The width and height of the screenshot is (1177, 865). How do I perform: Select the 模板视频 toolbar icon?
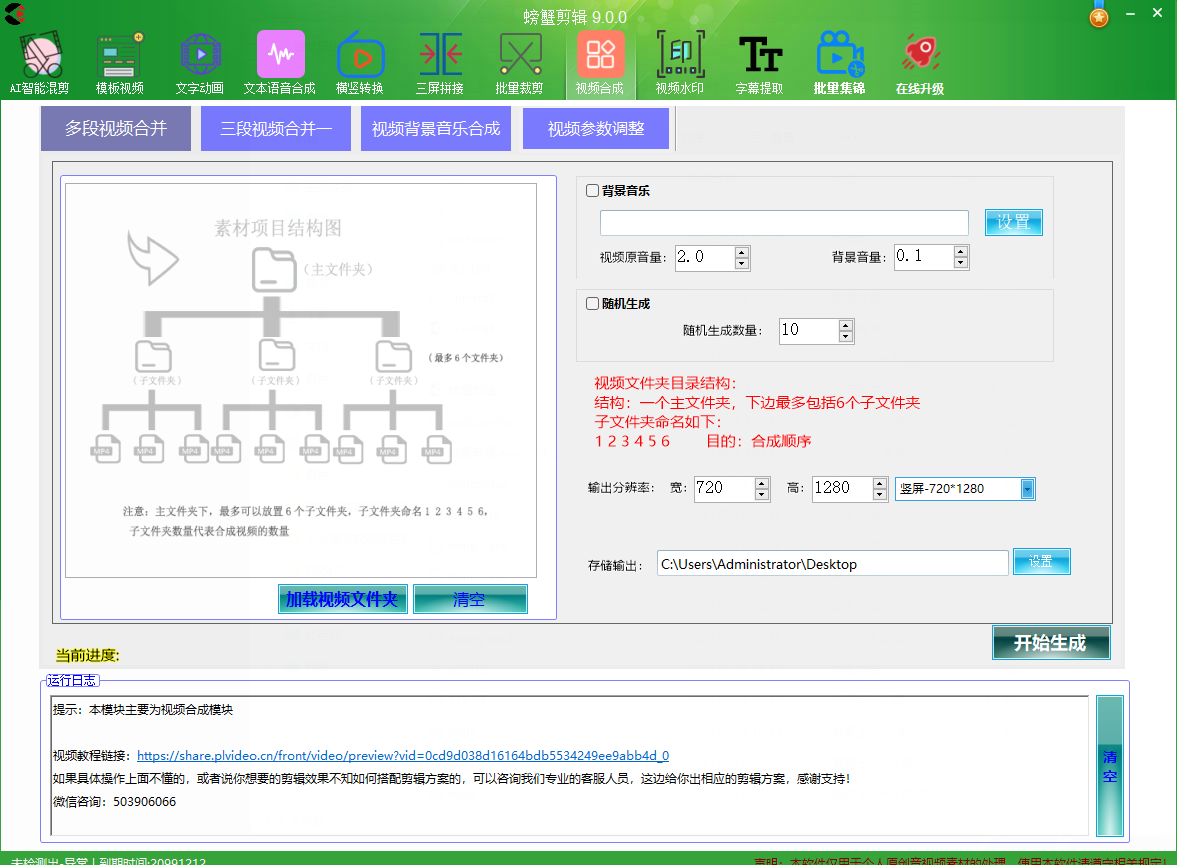pyautogui.click(x=120, y=61)
